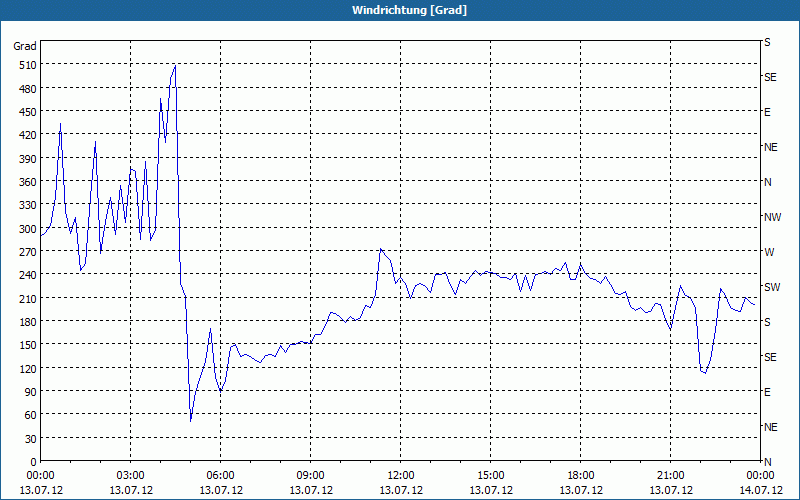Select the 09:00 time label
Viewport: 800px width, 500px height.
[x=311, y=476]
